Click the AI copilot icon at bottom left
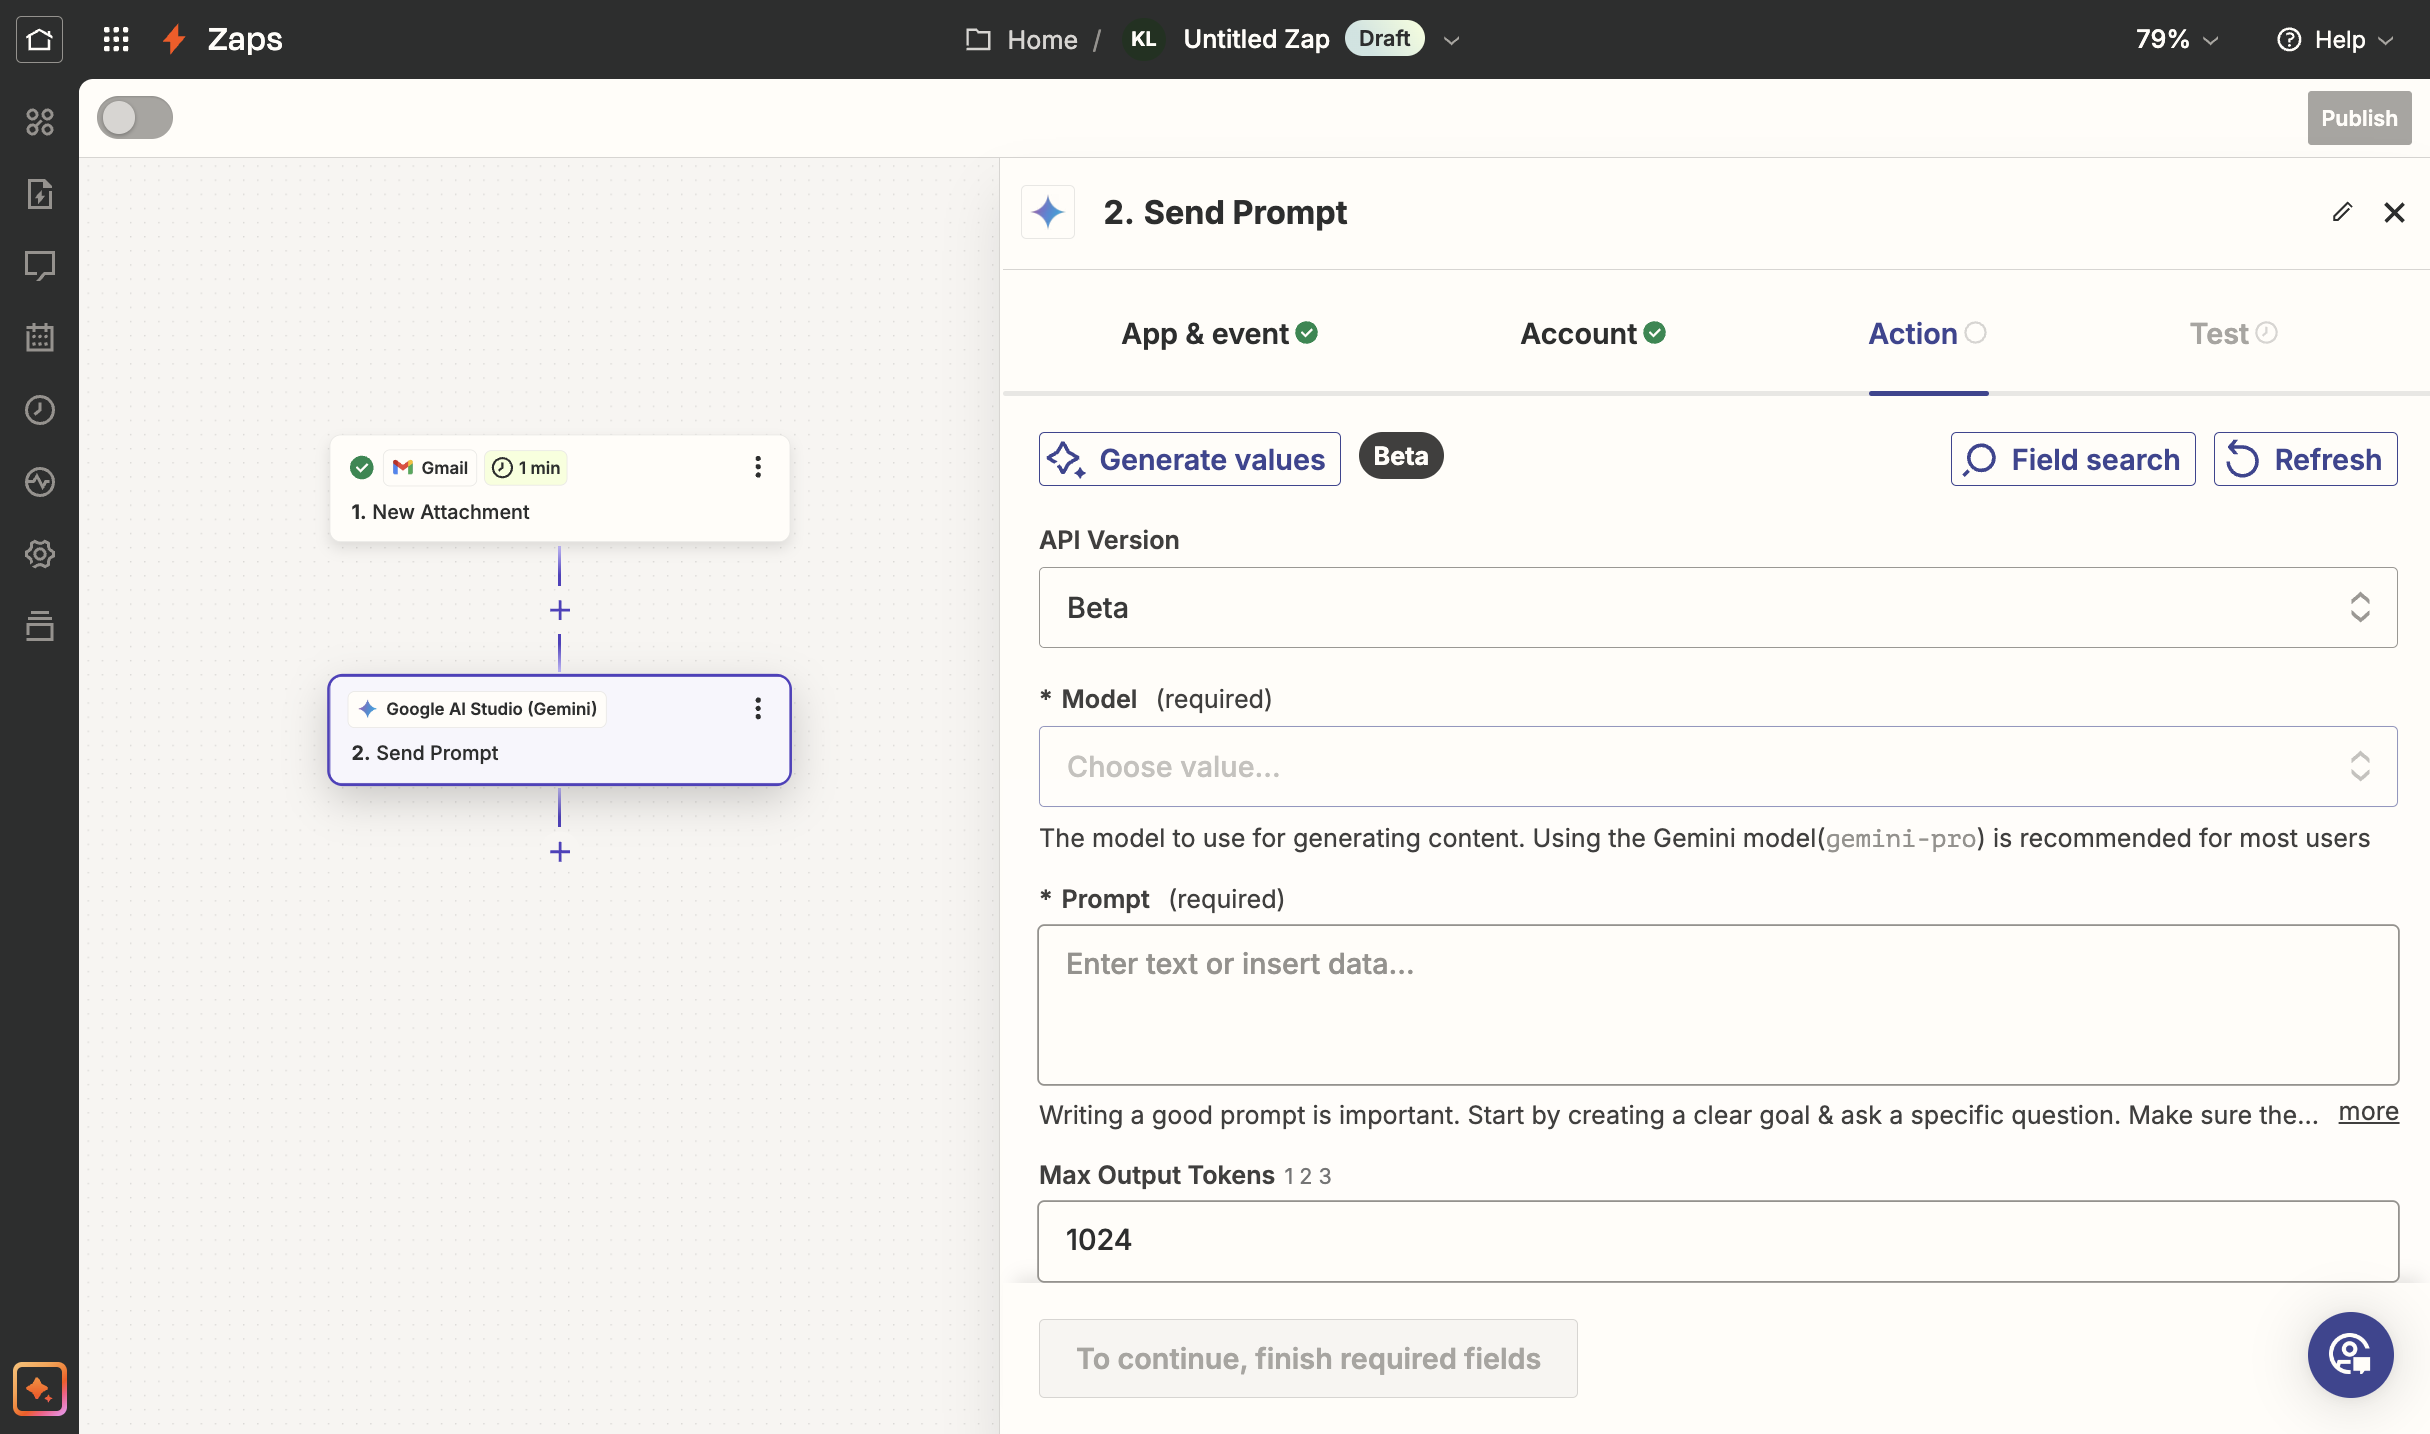The image size is (2430, 1434). pos(39,1388)
